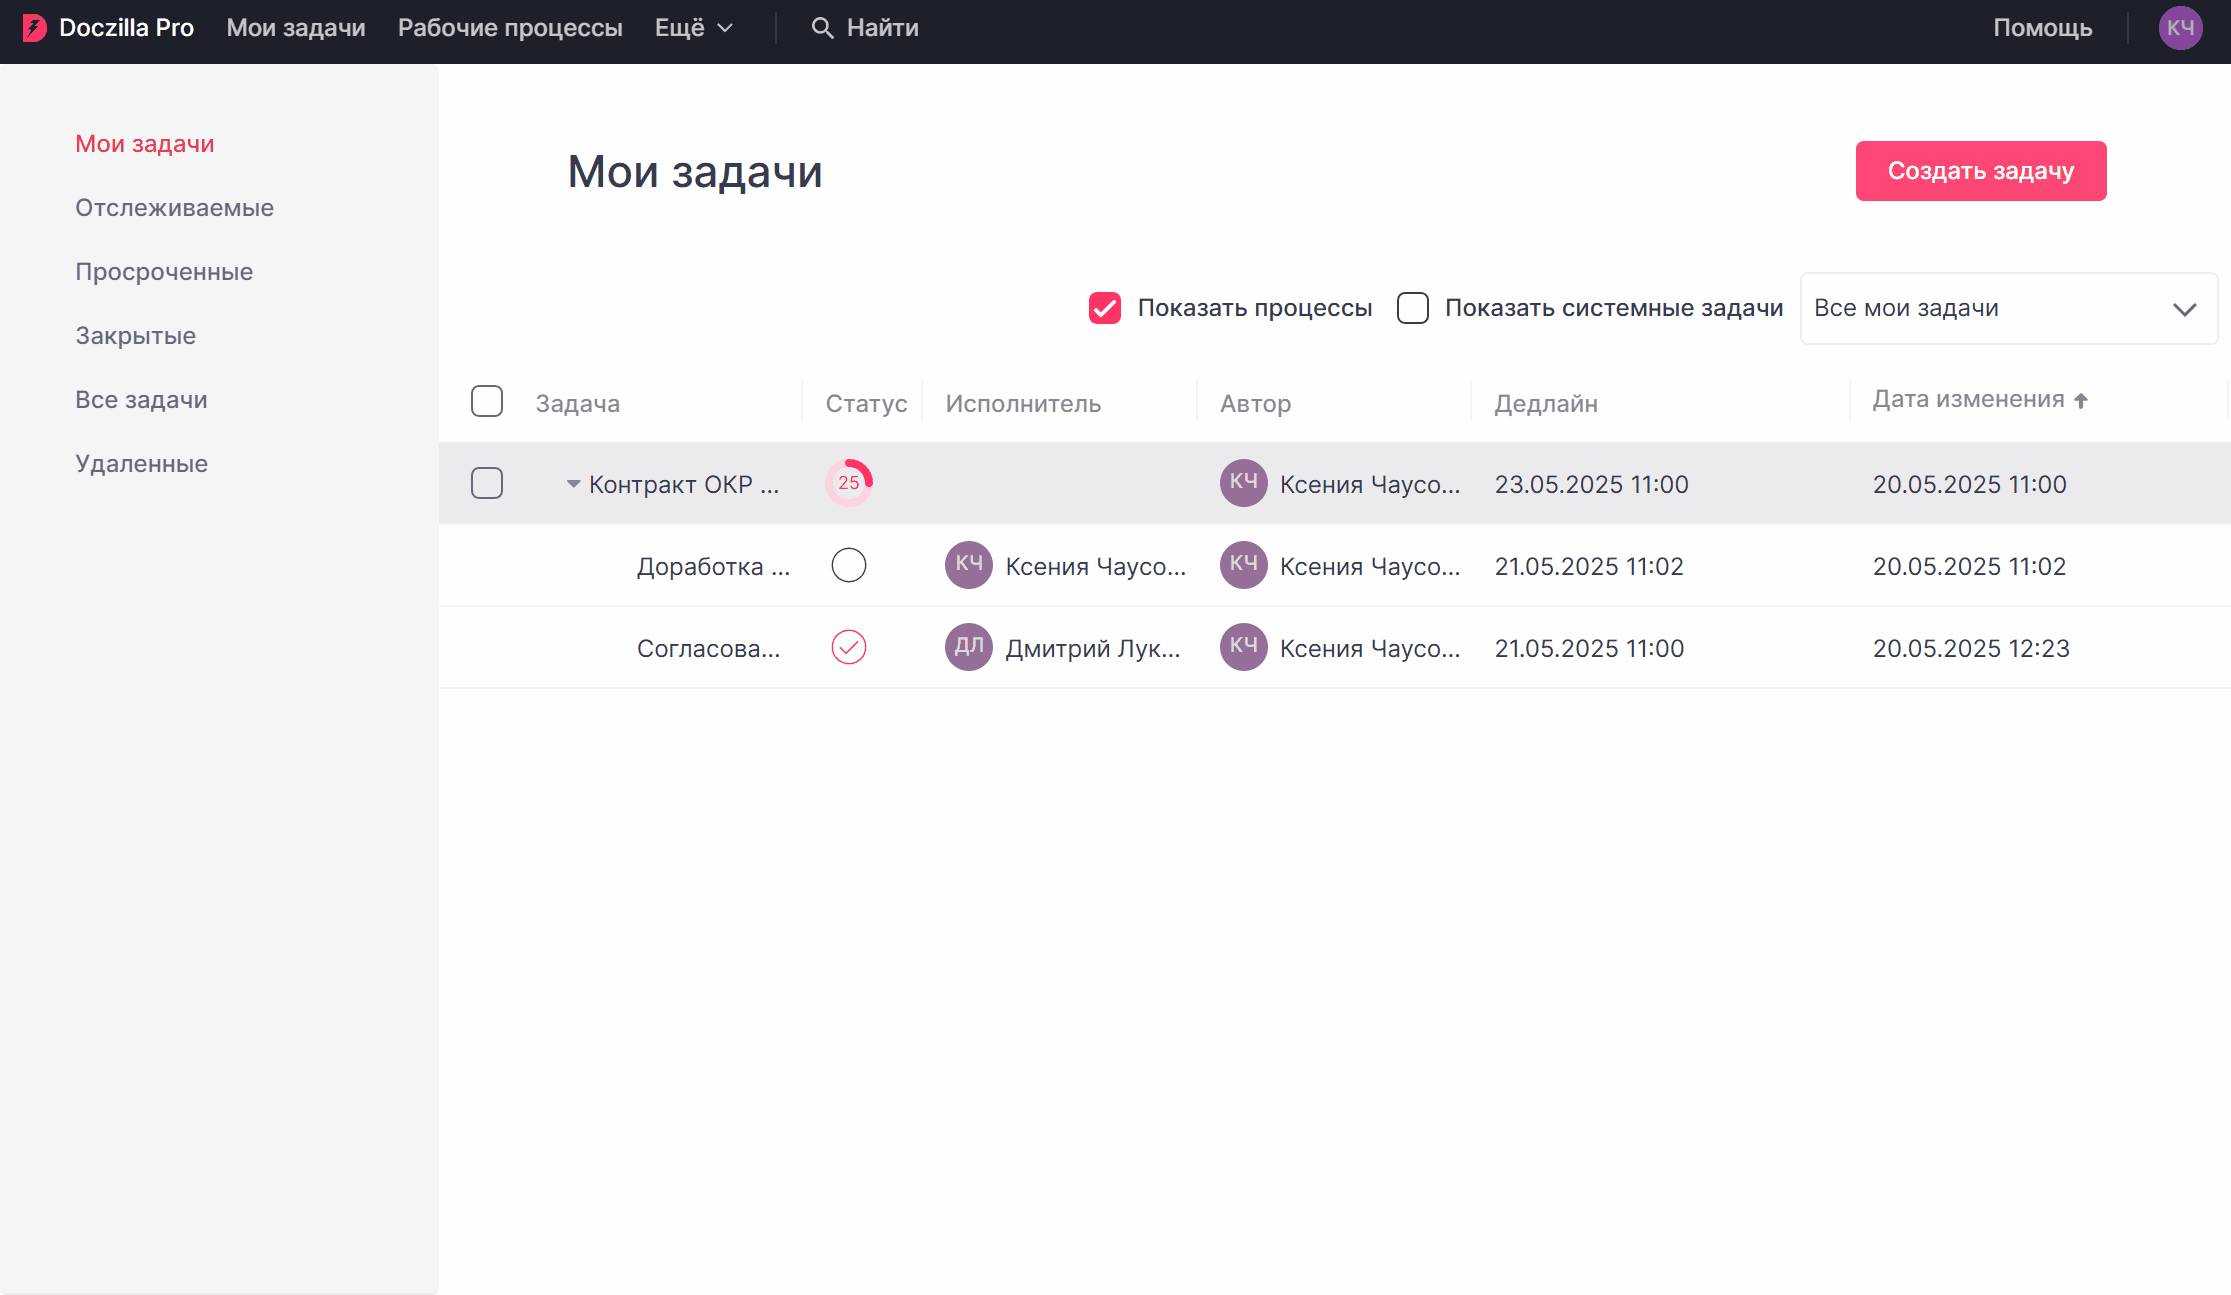Open the КЧ user profile avatar

2180,28
